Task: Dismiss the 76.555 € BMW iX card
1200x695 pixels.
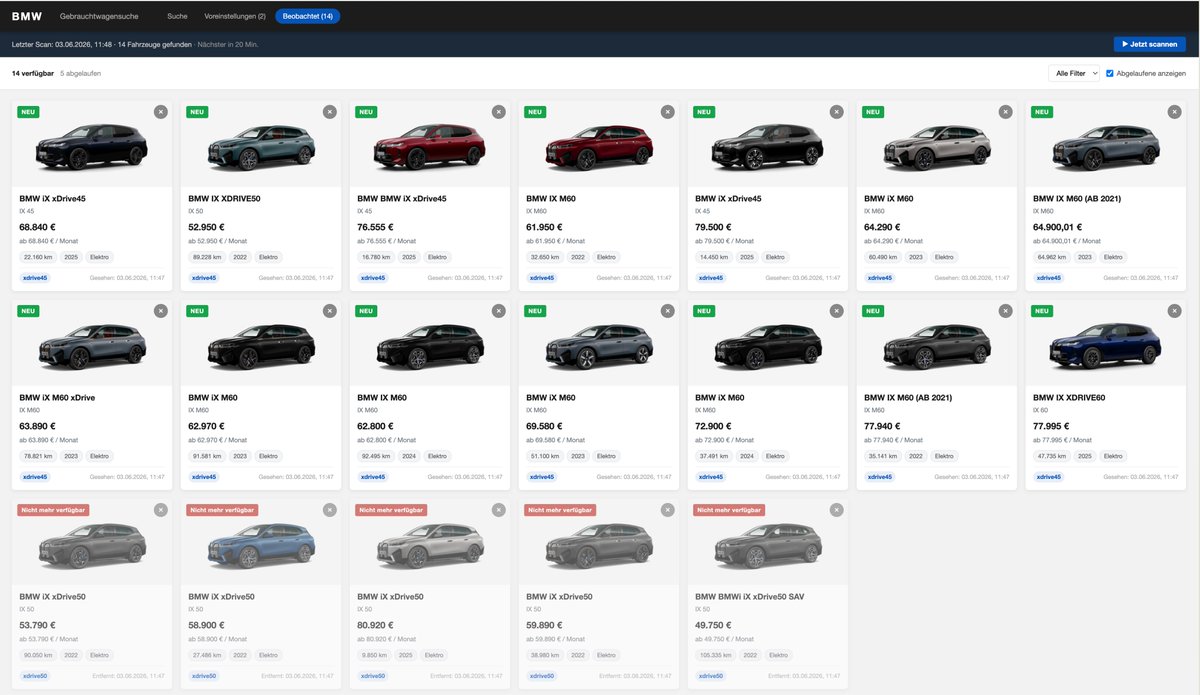Action: pos(498,112)
